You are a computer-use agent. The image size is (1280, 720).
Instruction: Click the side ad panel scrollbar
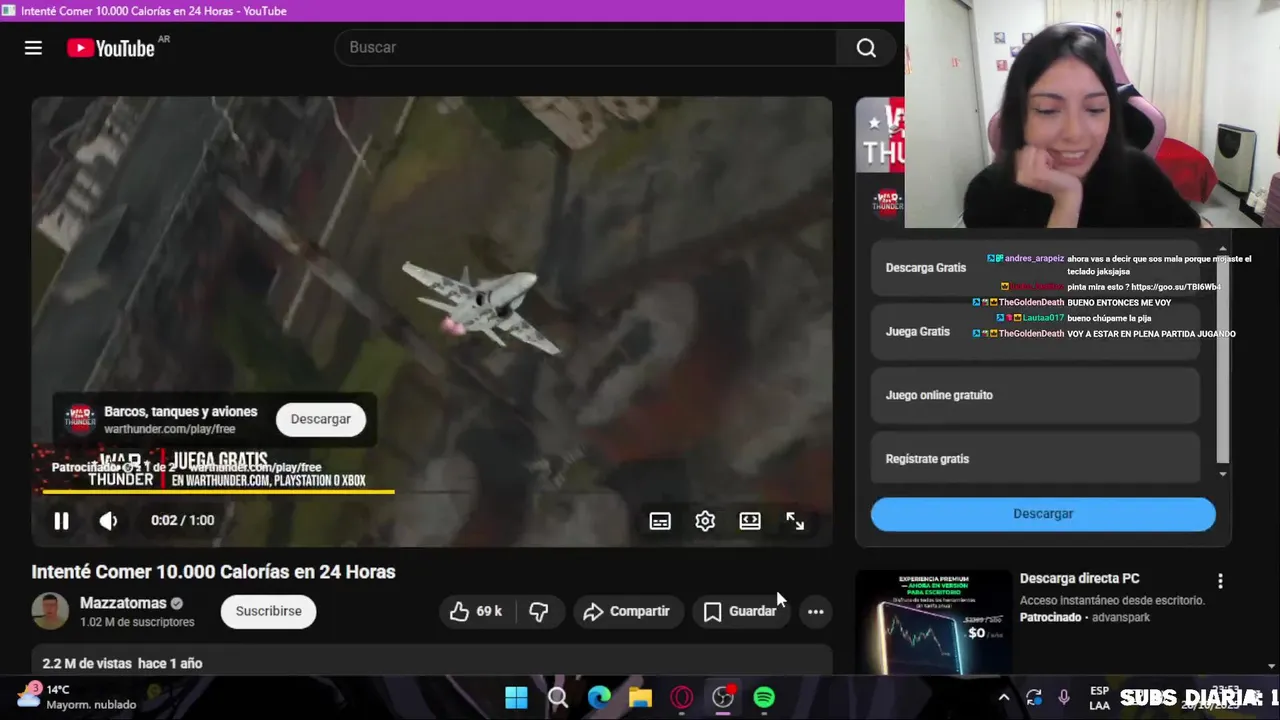pyautogui.click(x=1222, y=360)
